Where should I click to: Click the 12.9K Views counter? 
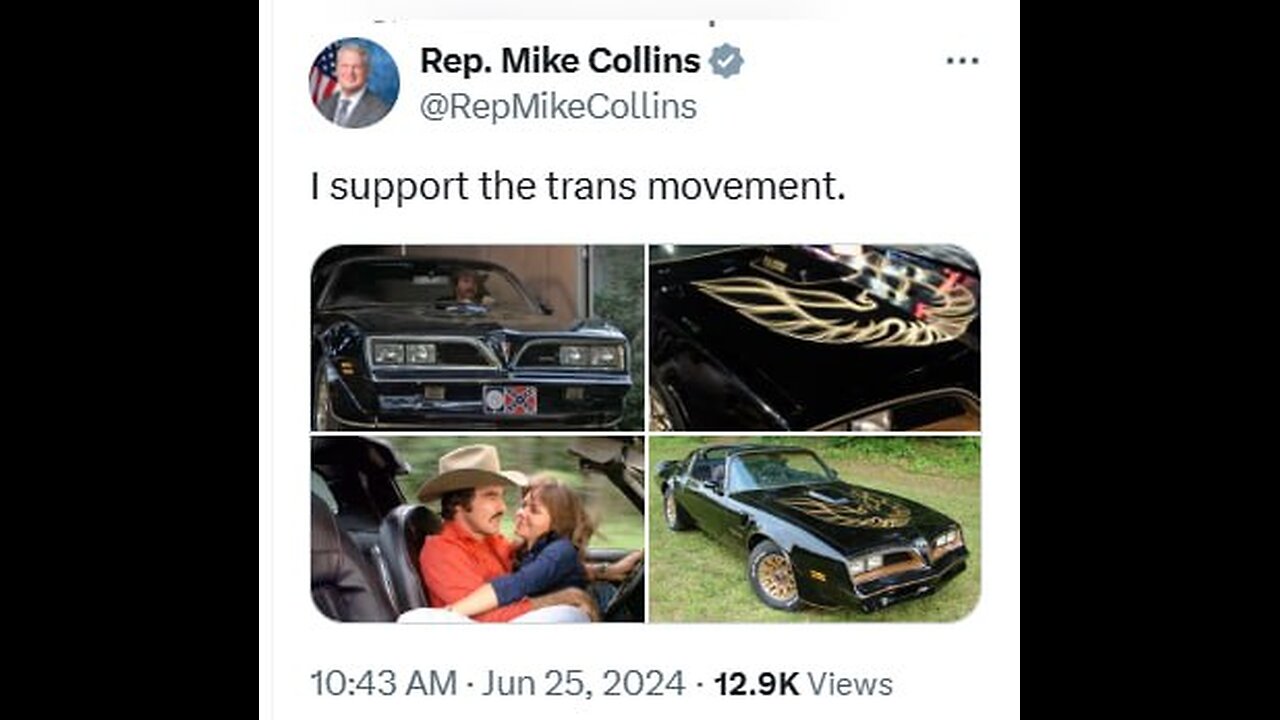pyautogui.click(x=803, y=684)
